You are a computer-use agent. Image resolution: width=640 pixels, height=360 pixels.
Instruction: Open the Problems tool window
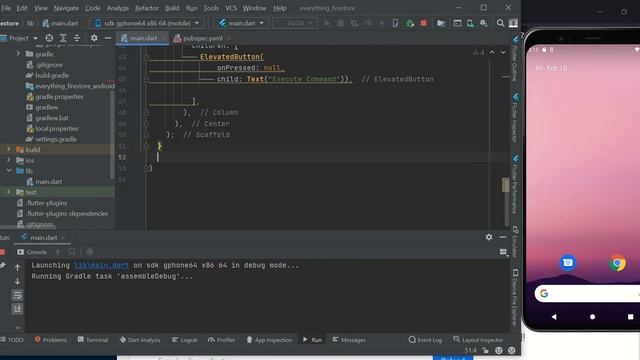point(51,340)
